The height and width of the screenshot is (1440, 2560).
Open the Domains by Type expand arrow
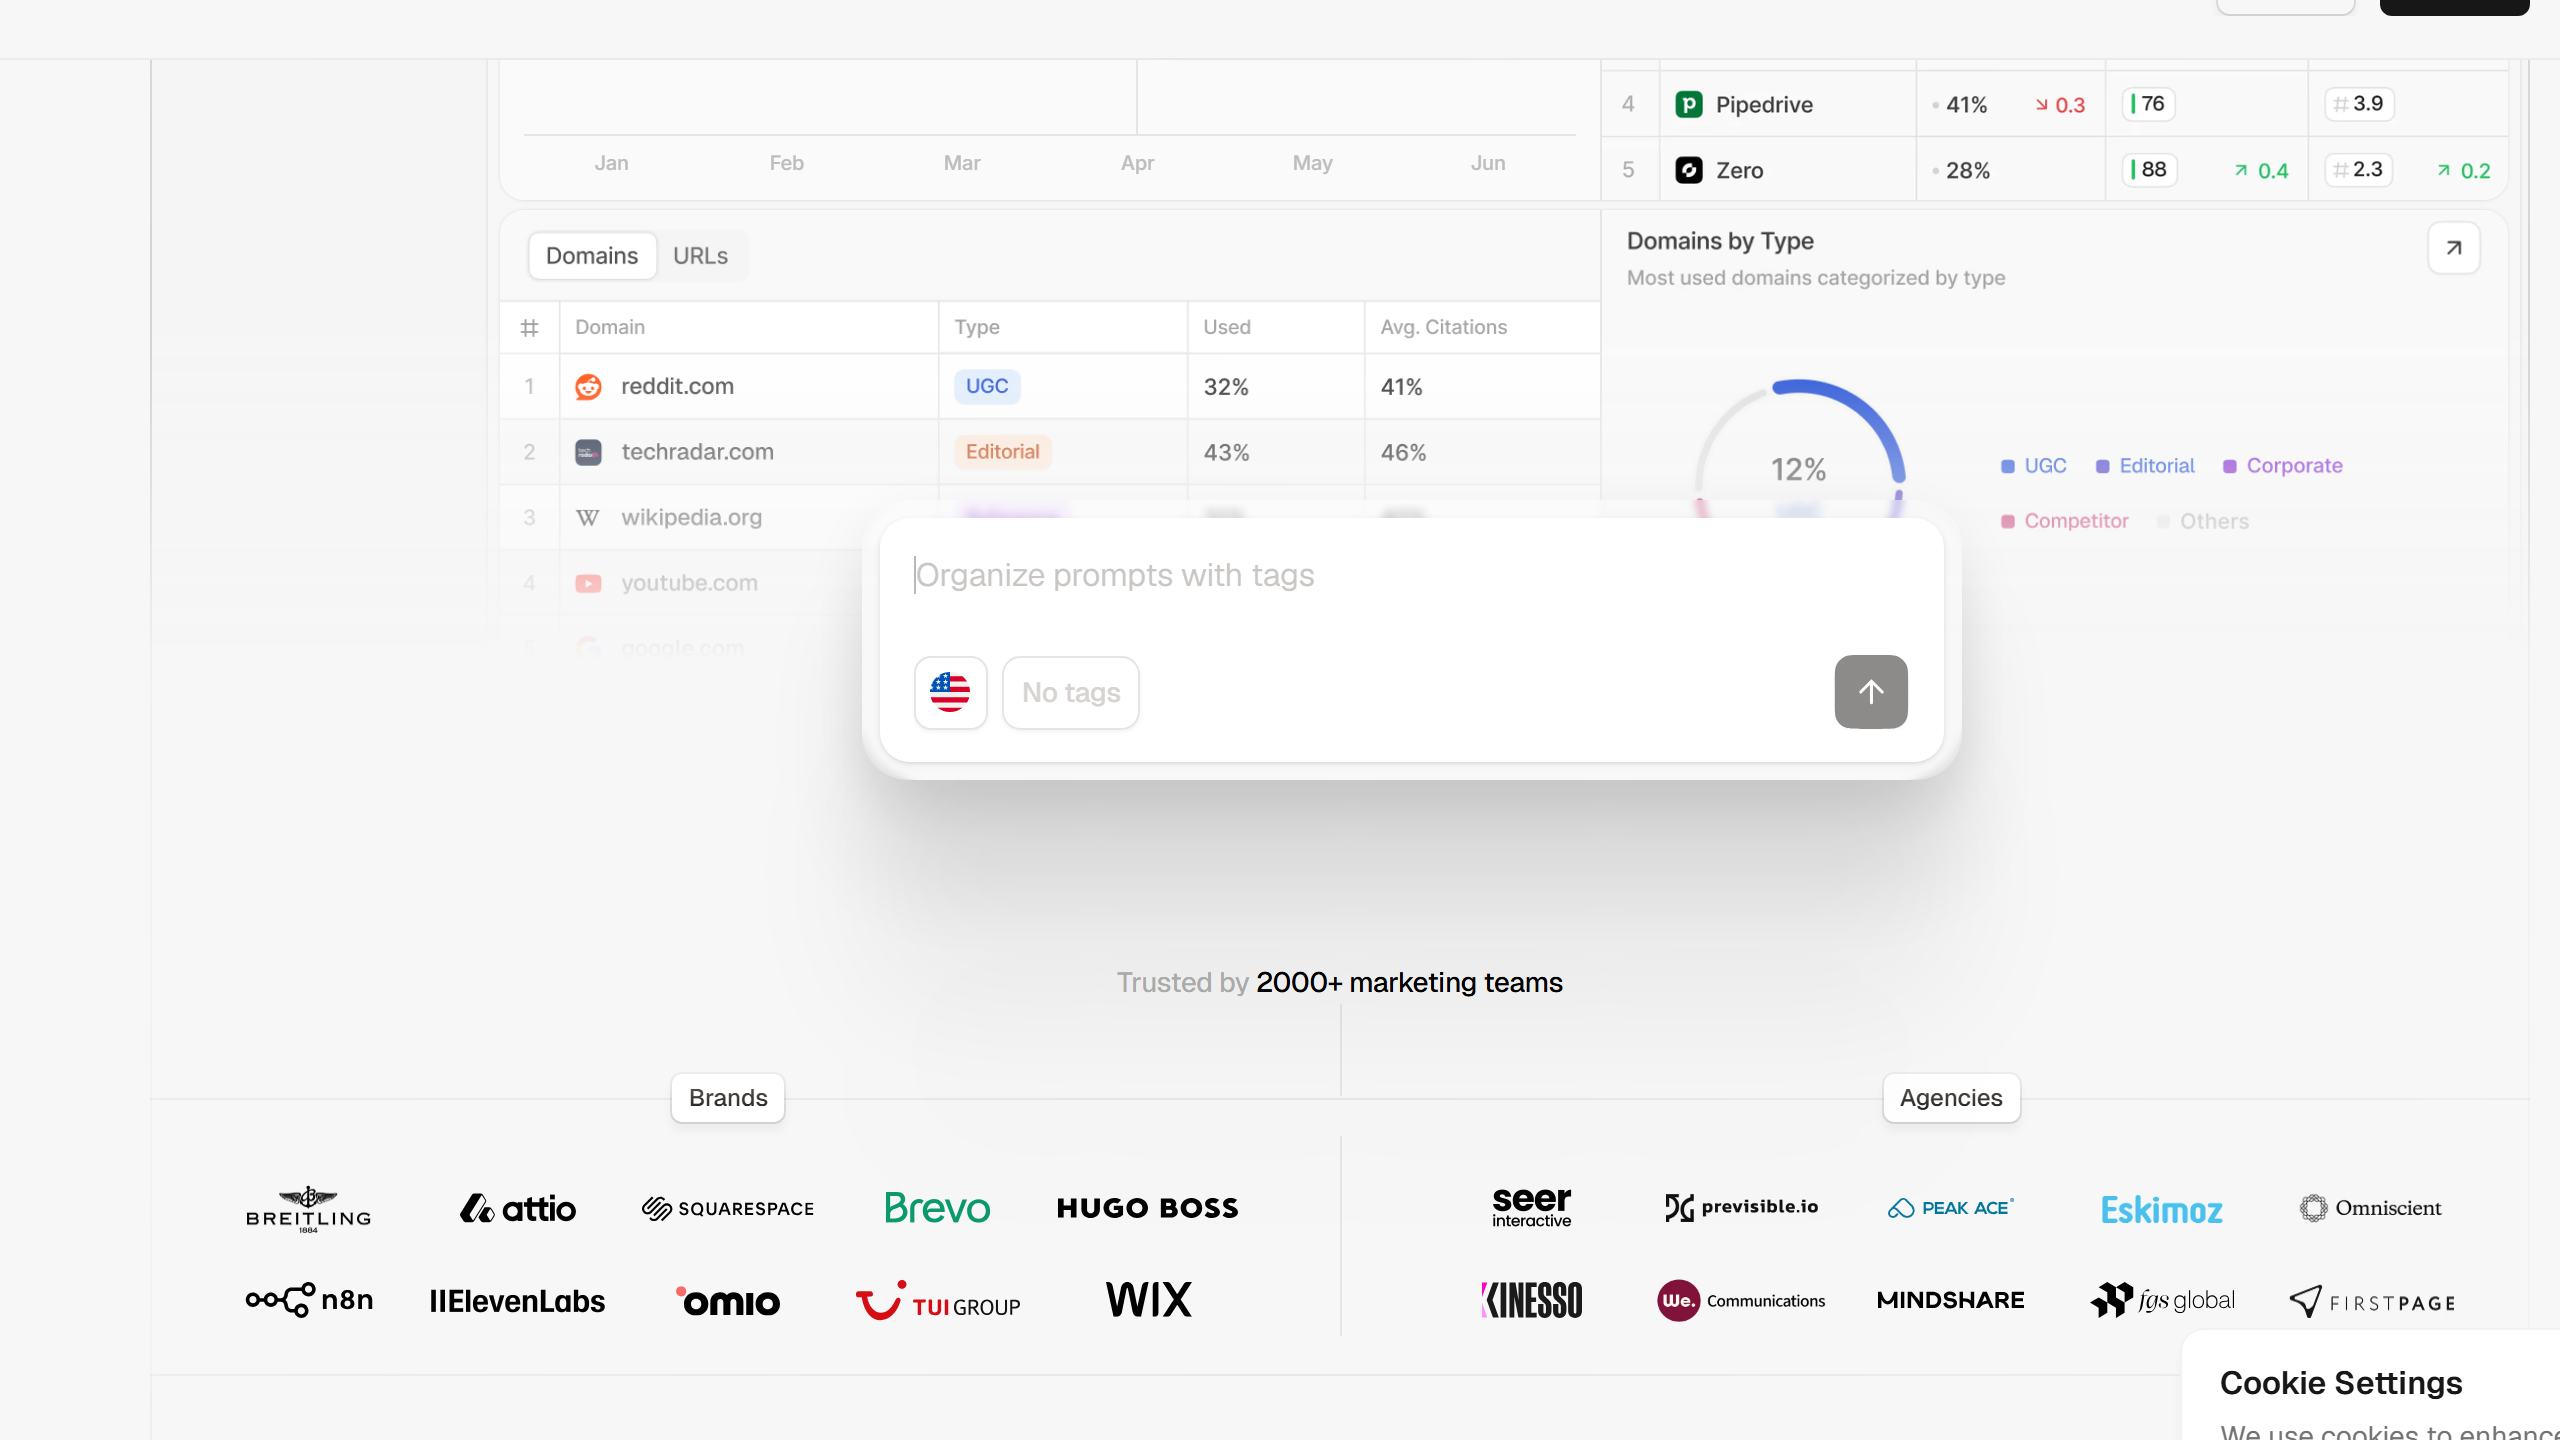click(2454, 248)
